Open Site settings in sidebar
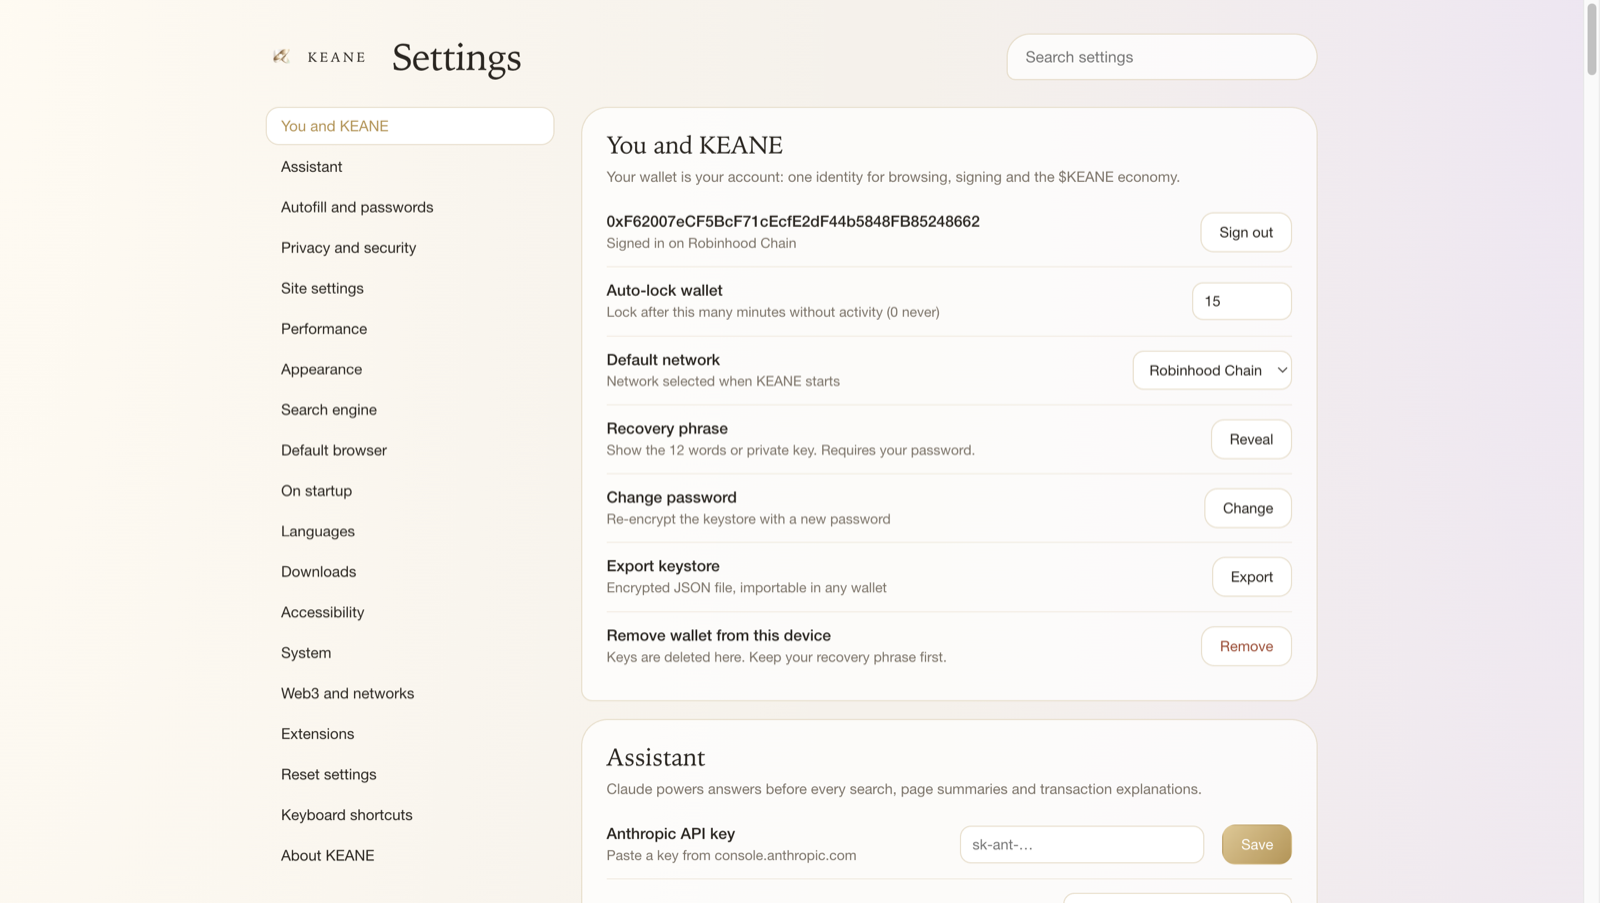The image size is (1600, 903). [x=410, y=288]
